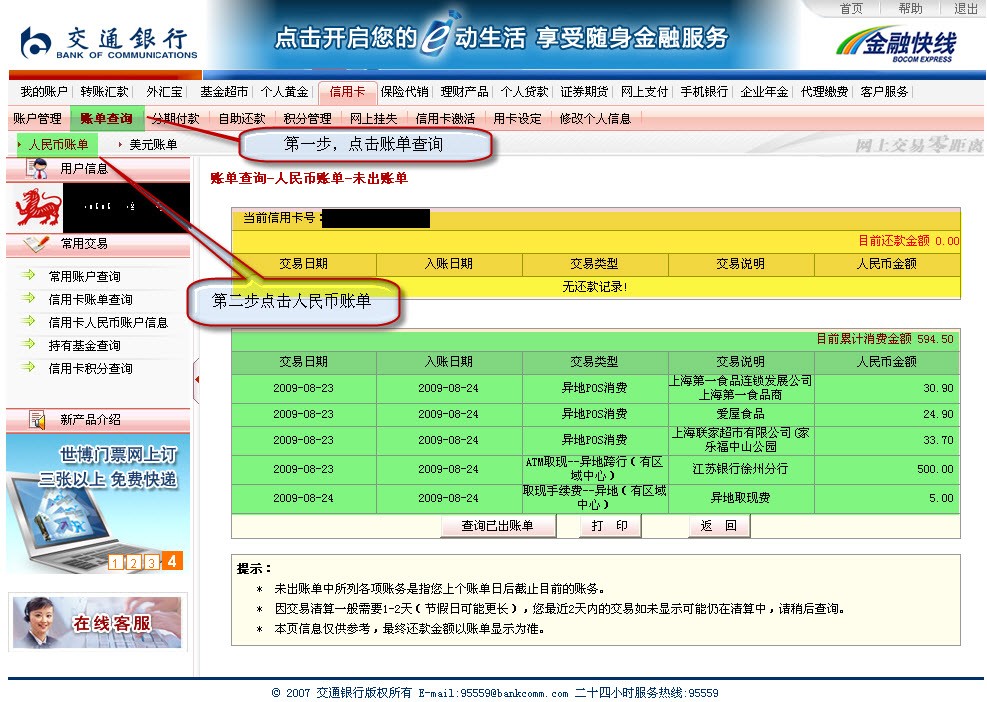
Task: Click the 爱屋食品 transaction description
Action: (740, 414)
